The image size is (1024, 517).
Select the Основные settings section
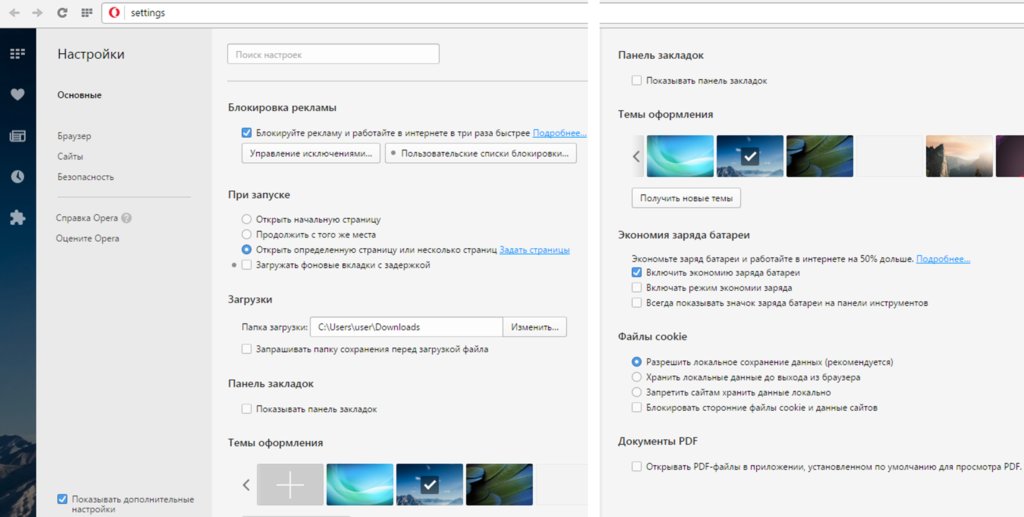click(x=79, y=95)
